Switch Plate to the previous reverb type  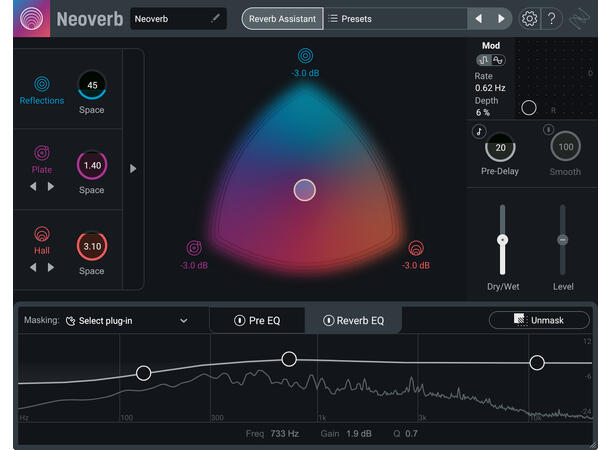tap(33, 187)
